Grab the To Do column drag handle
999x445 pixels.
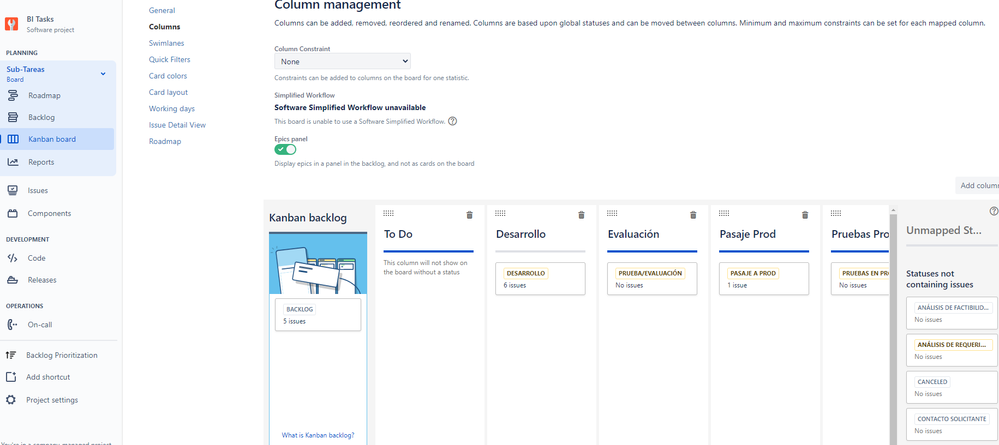tap(389, 213)
